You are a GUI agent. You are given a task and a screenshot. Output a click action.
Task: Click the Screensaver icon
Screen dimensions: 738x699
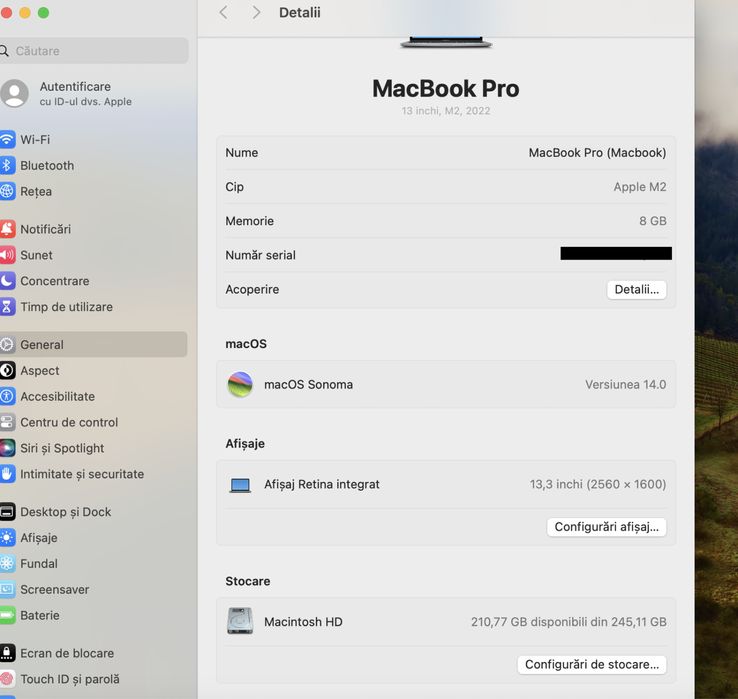pyautogui.click(x=7, y=589)
